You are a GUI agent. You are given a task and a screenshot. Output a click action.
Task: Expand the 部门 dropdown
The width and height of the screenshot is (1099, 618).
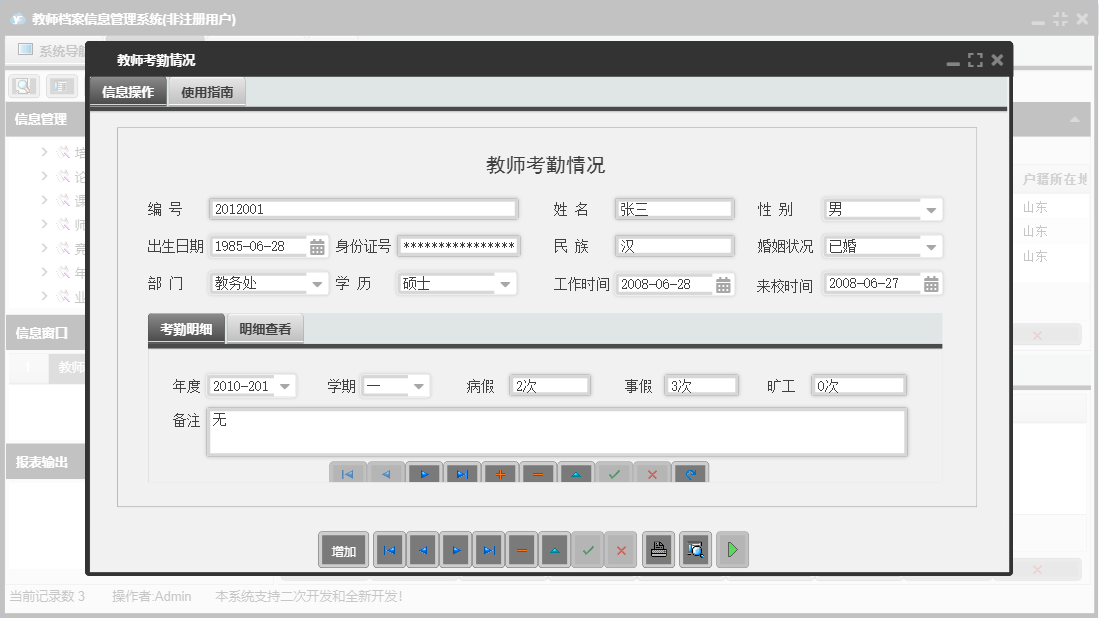click(x=318, y=284)
